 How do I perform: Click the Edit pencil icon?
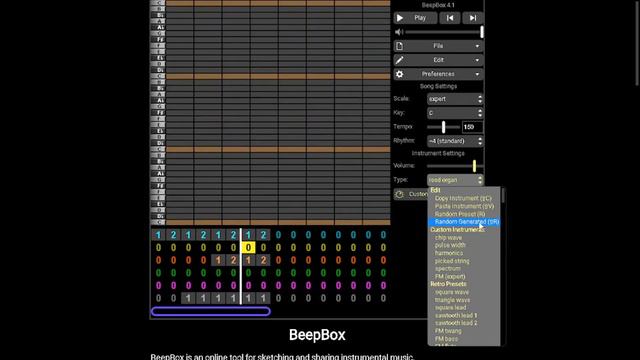click(x=400, y=60)
